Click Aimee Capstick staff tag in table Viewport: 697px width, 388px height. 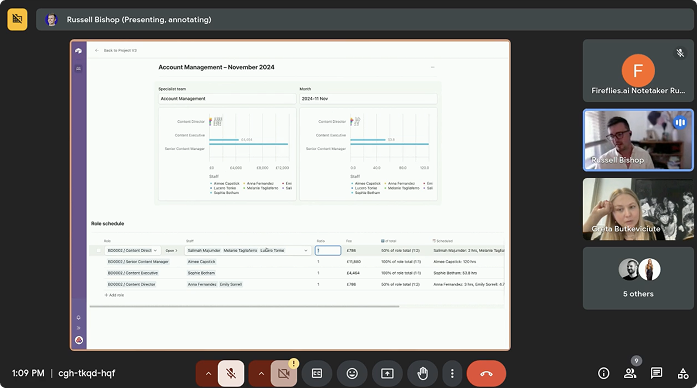pyautogui.click(x=201, y=262)
